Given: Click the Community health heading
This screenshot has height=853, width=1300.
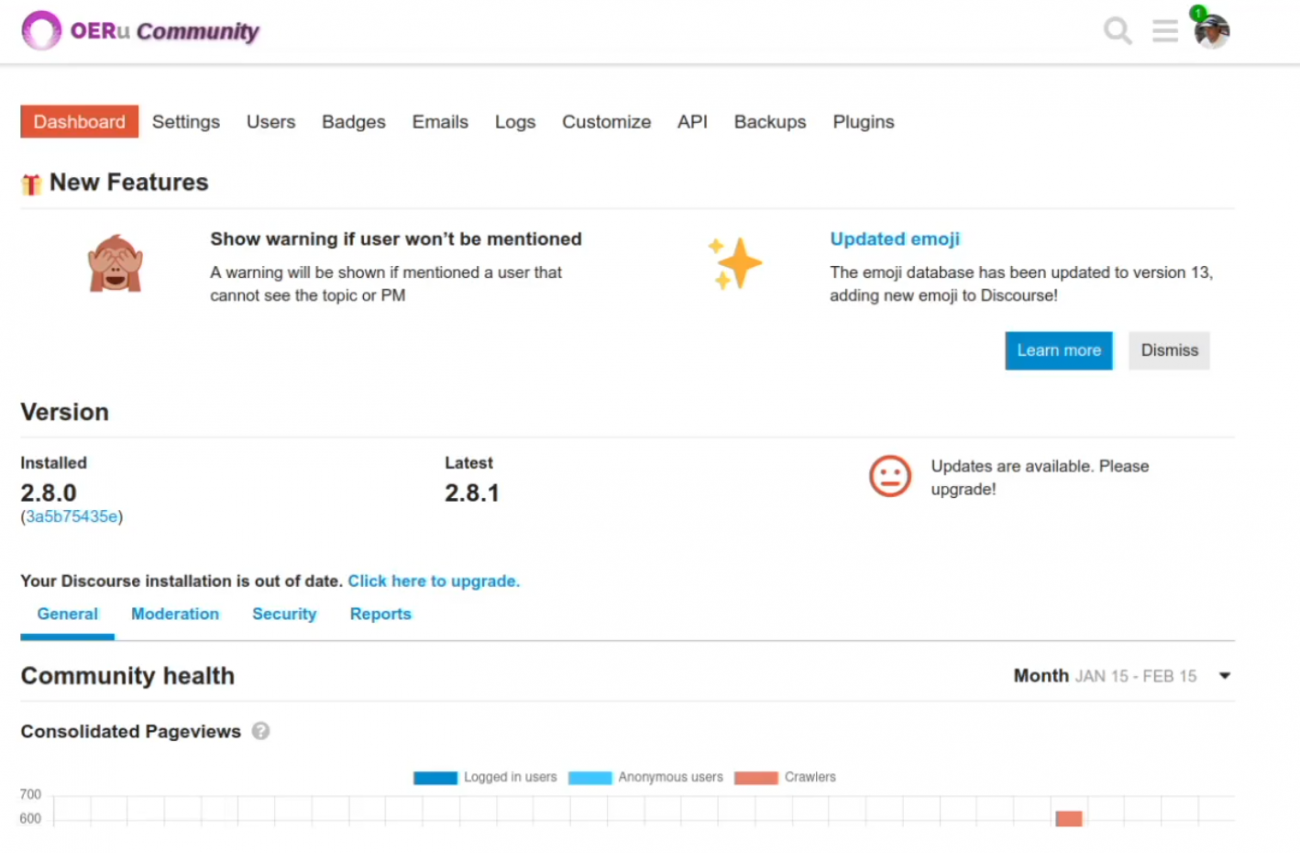Looking at the screenshot, I should click(128, 676).
